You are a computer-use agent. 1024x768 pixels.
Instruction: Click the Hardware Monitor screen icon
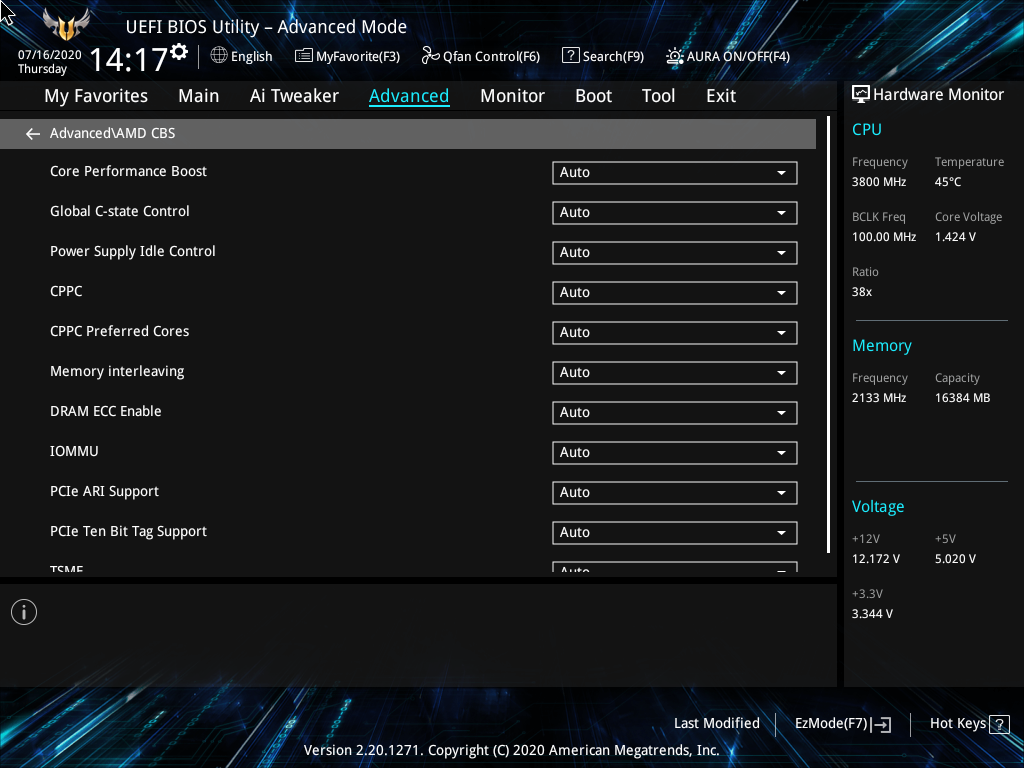point(861,95)
